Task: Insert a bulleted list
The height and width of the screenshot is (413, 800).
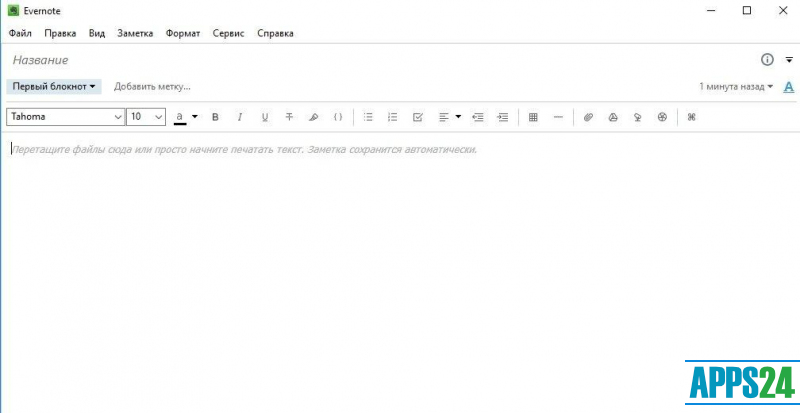Action: point(368,117)
